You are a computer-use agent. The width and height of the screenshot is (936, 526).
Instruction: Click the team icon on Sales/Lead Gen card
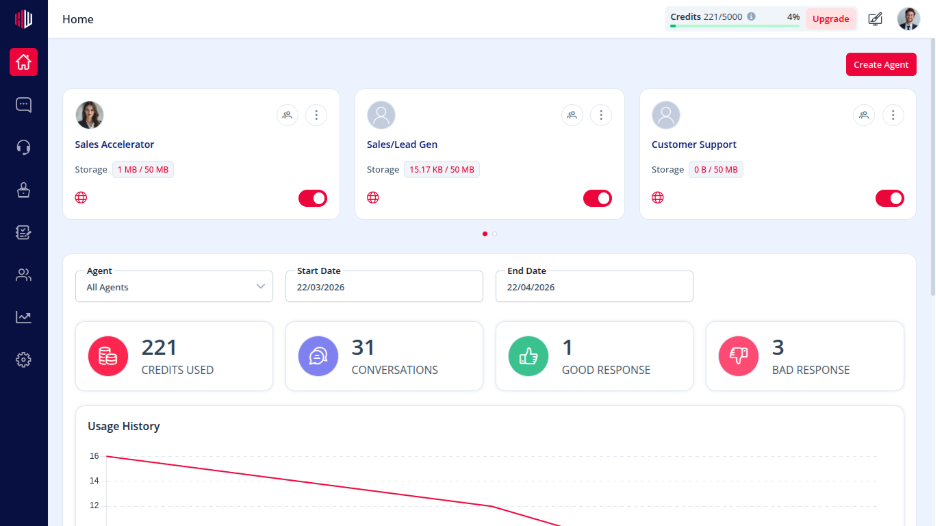click(572, 115)
